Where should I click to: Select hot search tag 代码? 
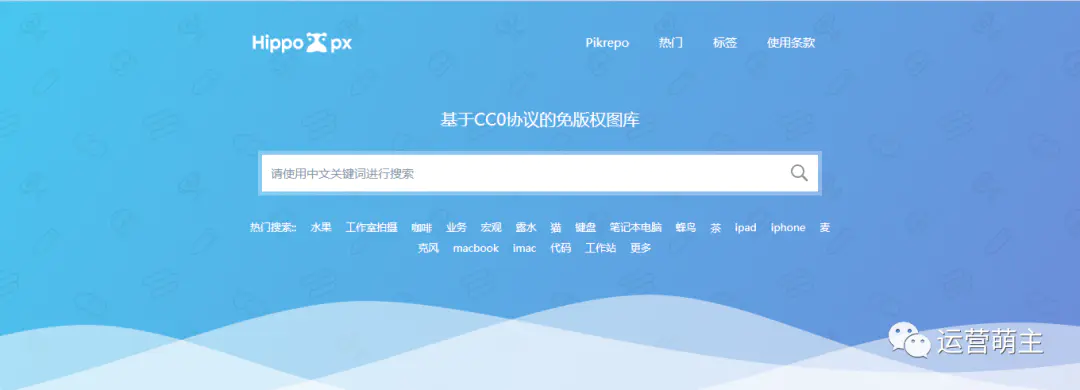[560, 248]
